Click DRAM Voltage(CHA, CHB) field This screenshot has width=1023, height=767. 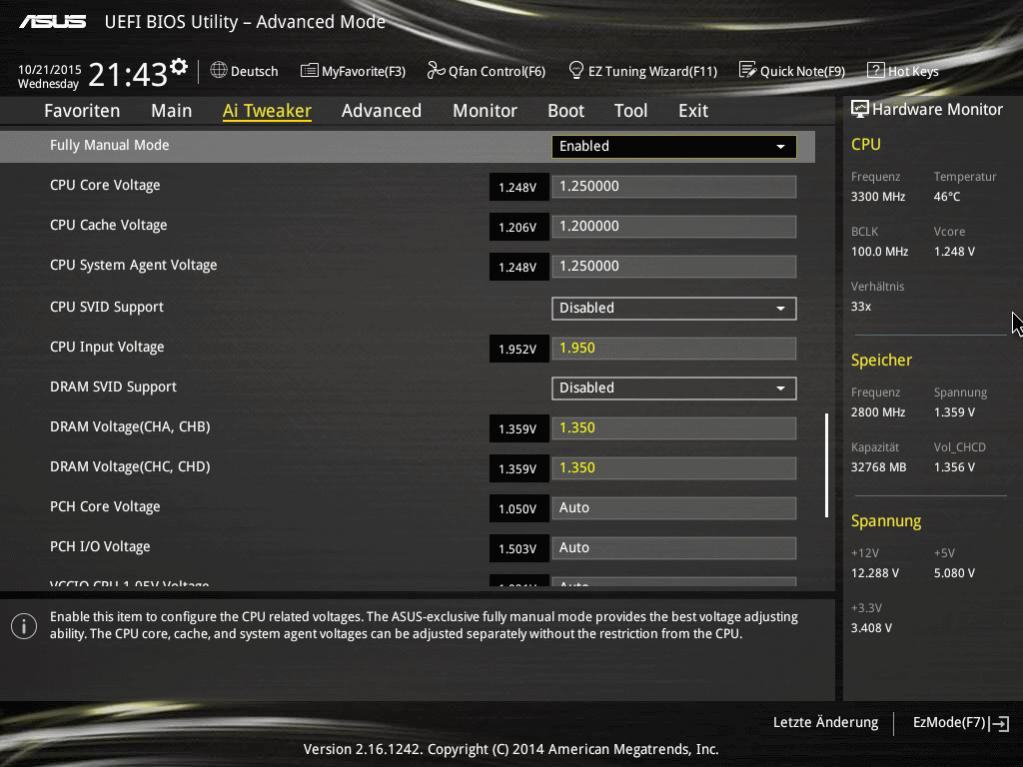click(x=674, y=429)
